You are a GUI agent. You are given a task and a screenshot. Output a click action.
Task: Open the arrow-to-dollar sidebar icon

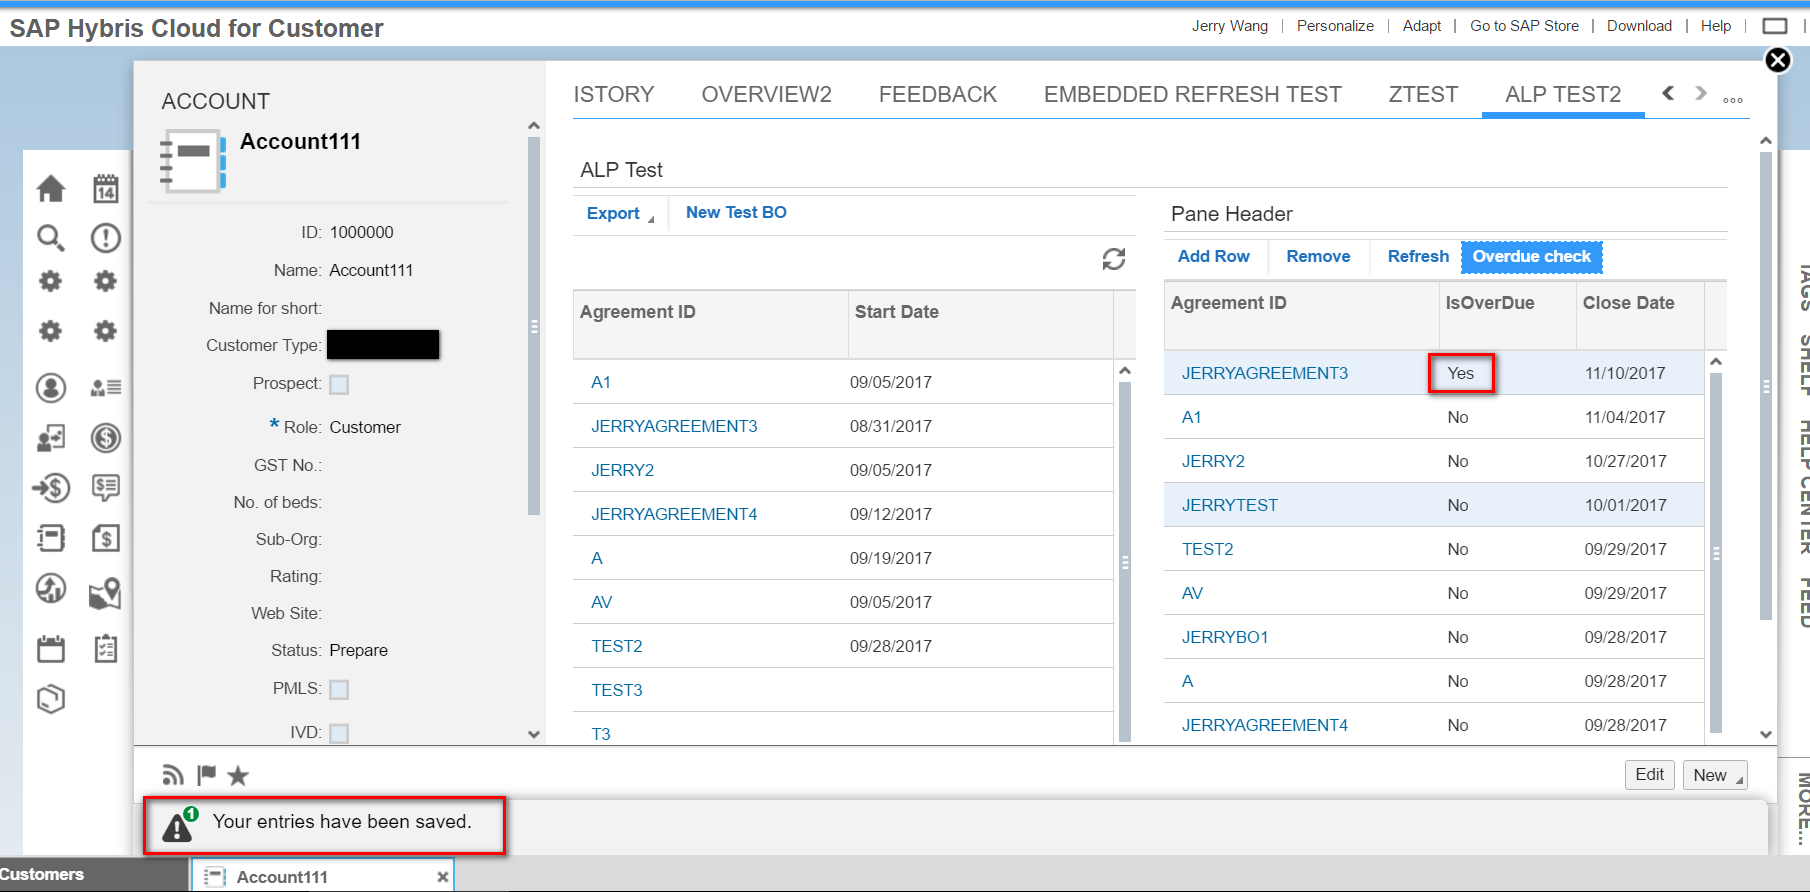[51, 488]
